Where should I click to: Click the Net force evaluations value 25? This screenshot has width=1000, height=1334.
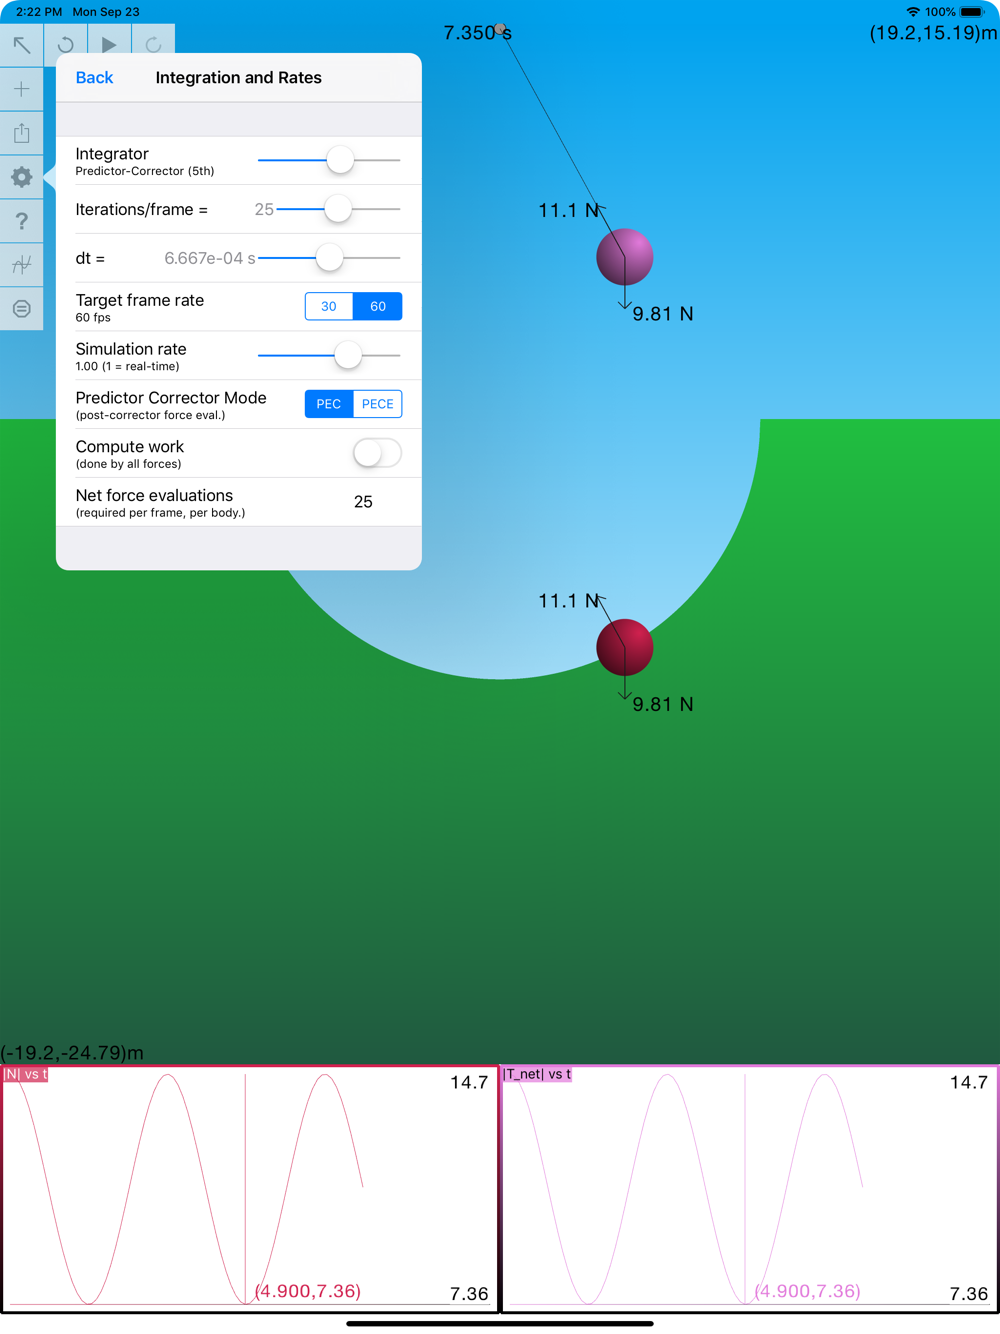363,502
